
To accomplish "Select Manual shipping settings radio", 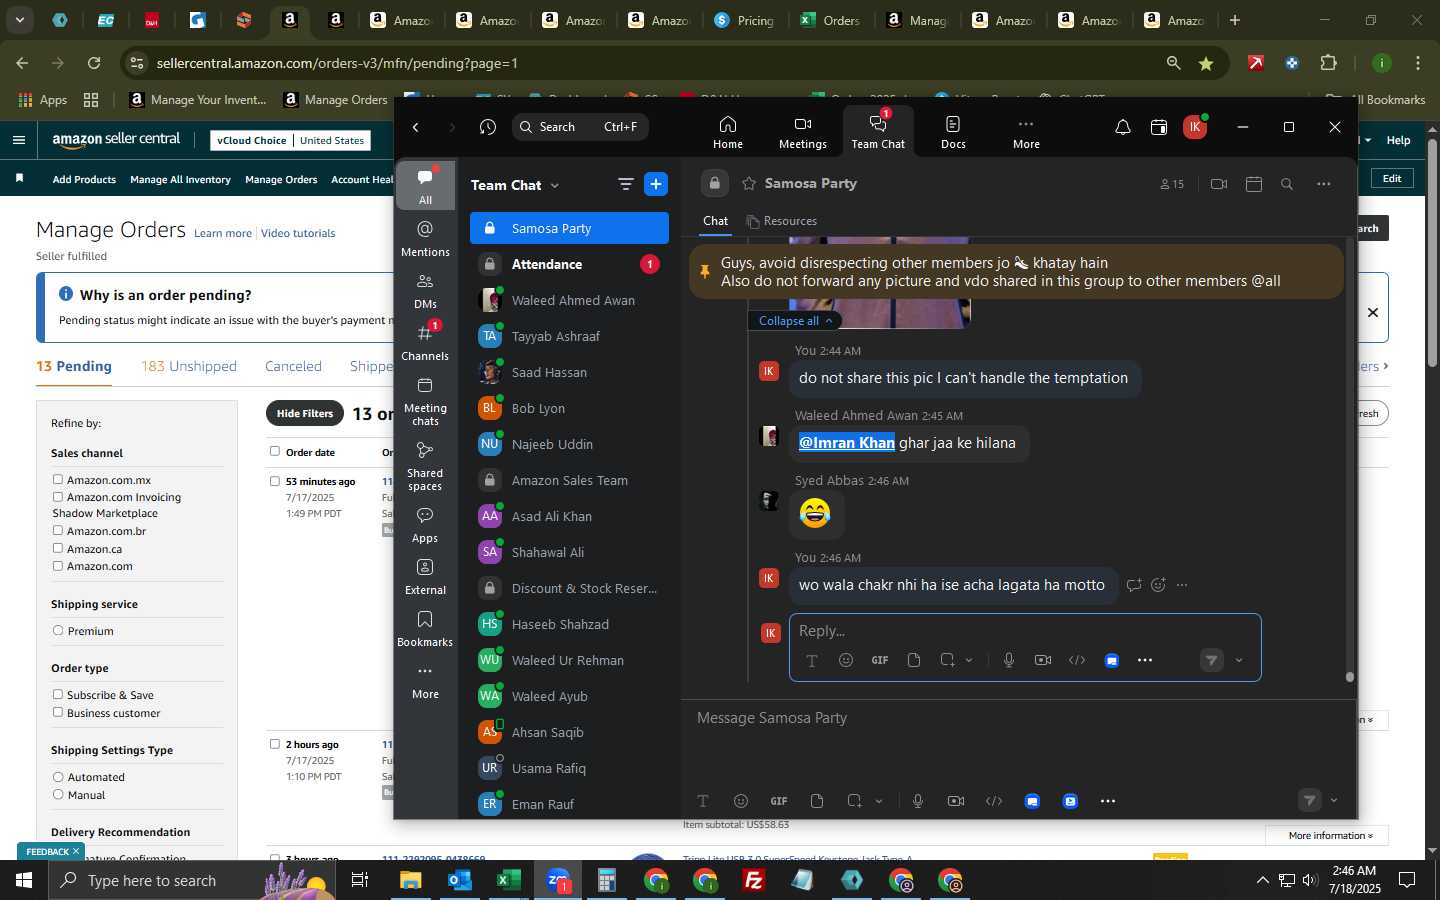I will coord(58,795).
